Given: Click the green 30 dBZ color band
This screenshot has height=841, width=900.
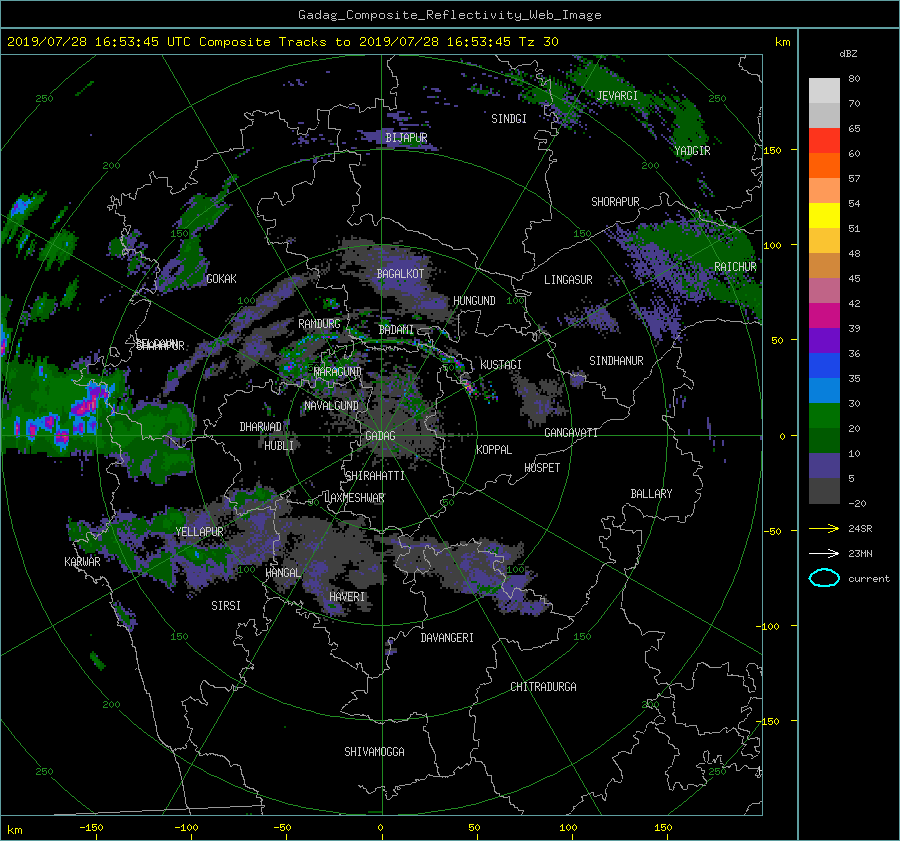Looking at the screenshot, I should (x=824, y=416).
